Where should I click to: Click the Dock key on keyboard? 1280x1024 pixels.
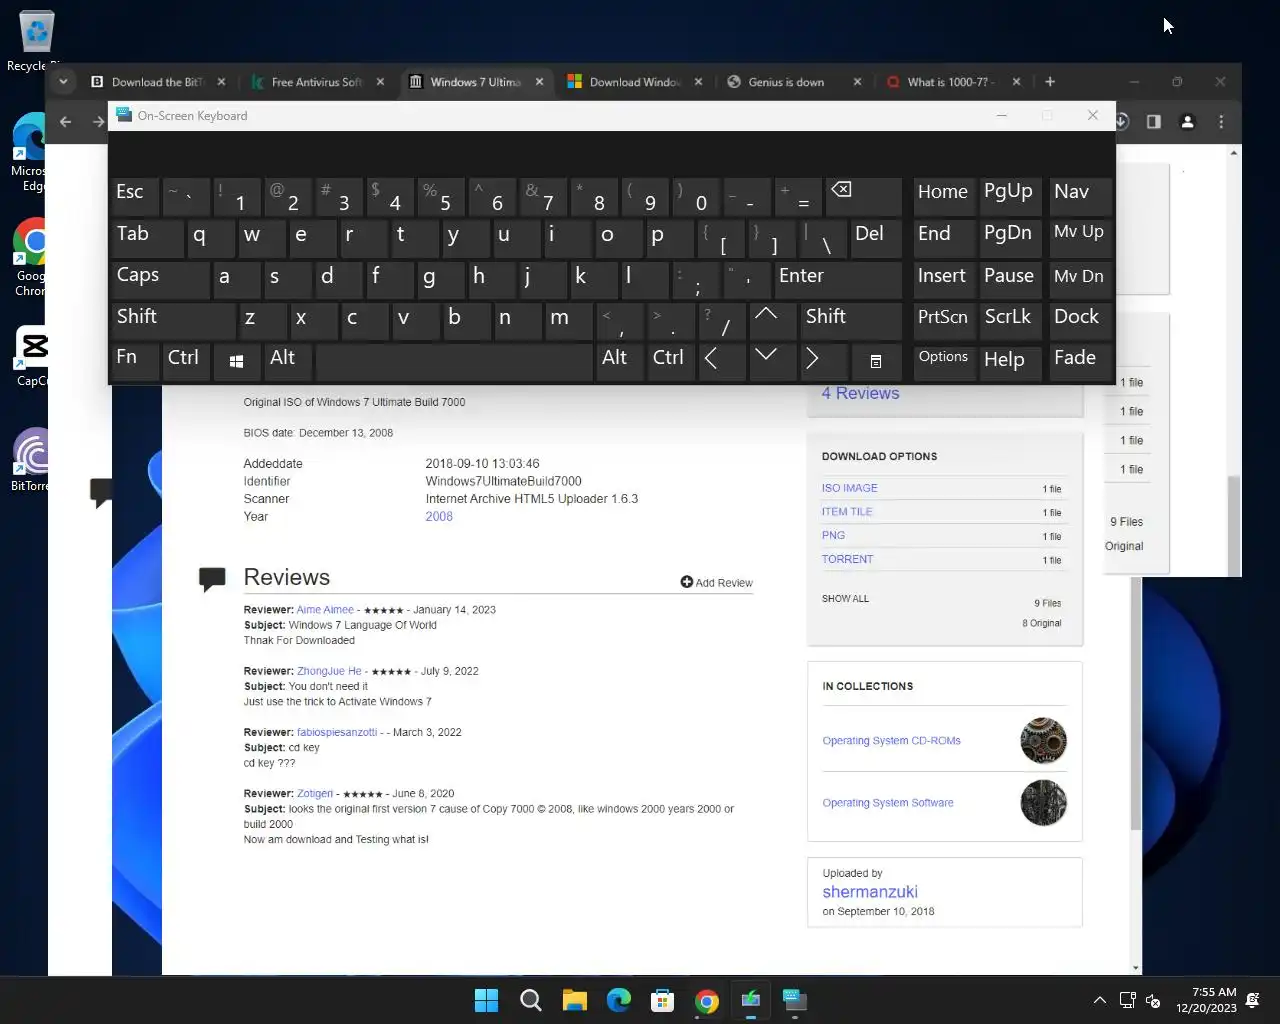point(1080,319)
